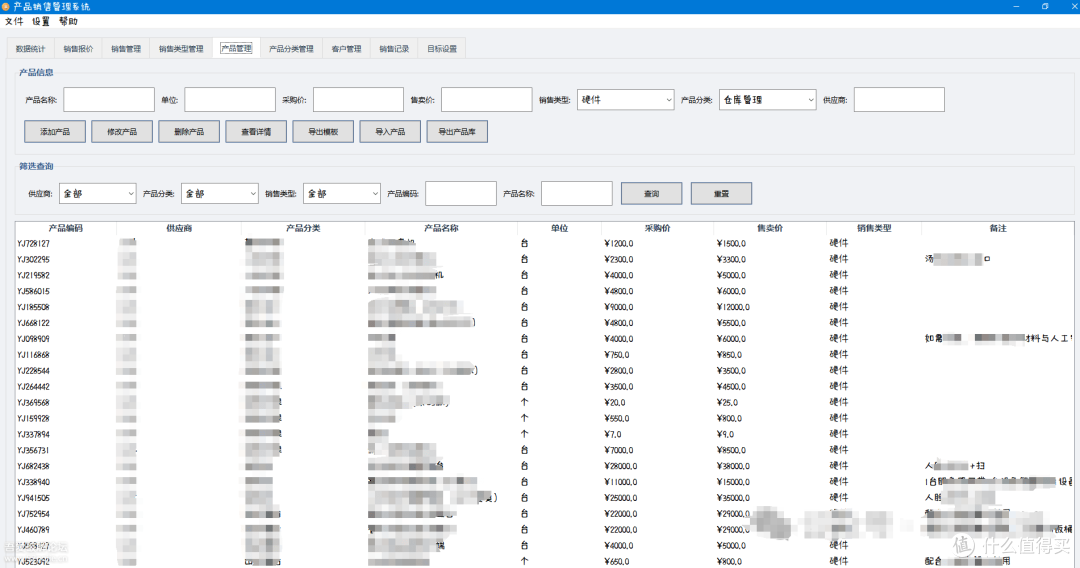The image size is (1080, 568).
Task: Click the orange app icon in the title bar
Action: [6, 6]
